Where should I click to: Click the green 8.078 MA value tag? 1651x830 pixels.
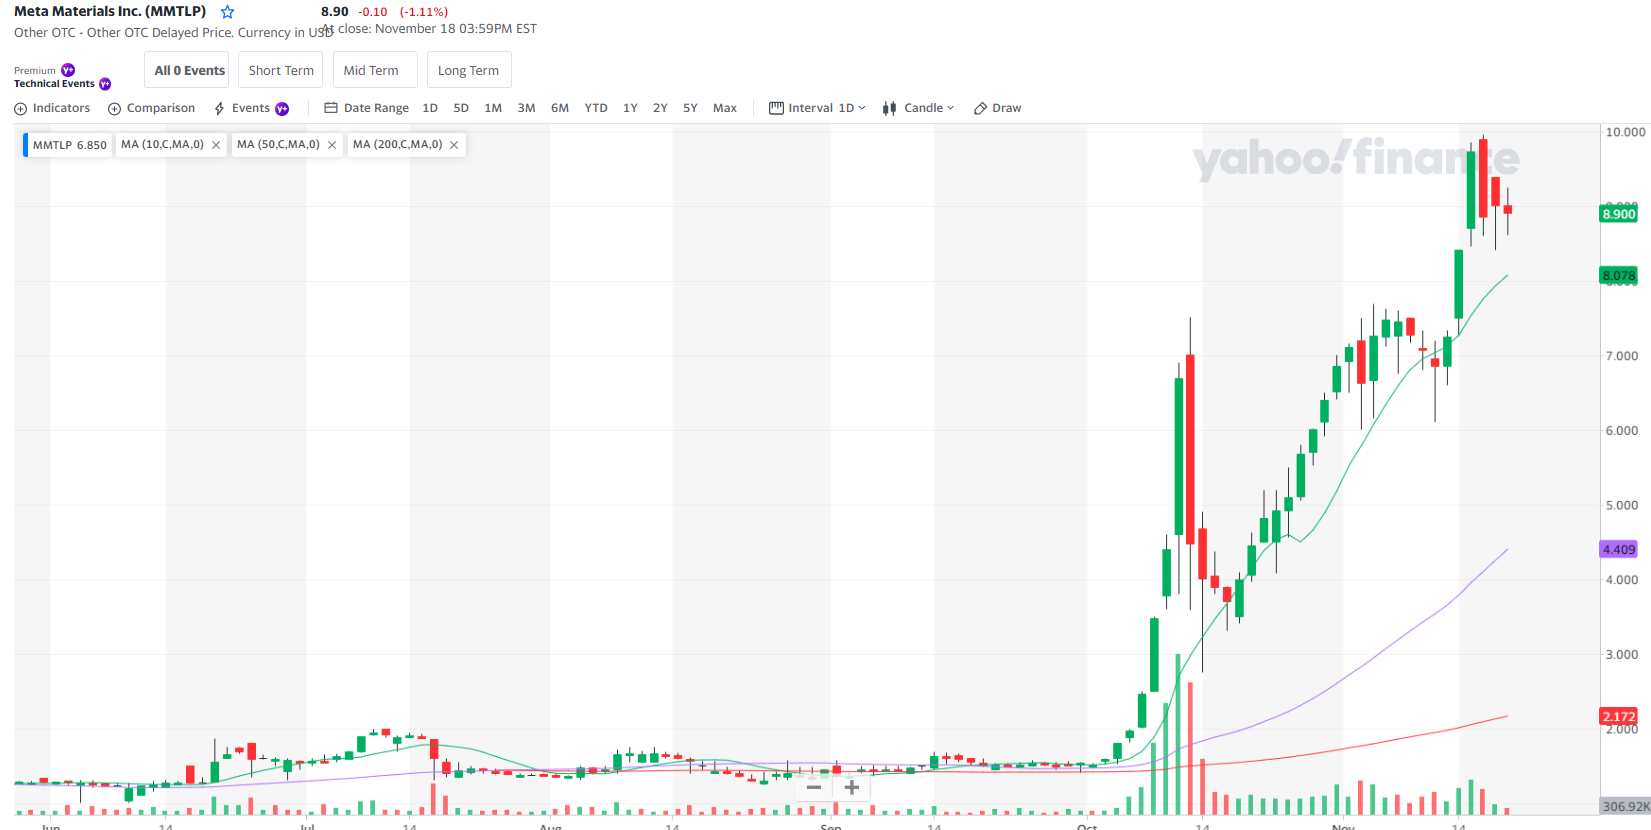pos(1619,276)
